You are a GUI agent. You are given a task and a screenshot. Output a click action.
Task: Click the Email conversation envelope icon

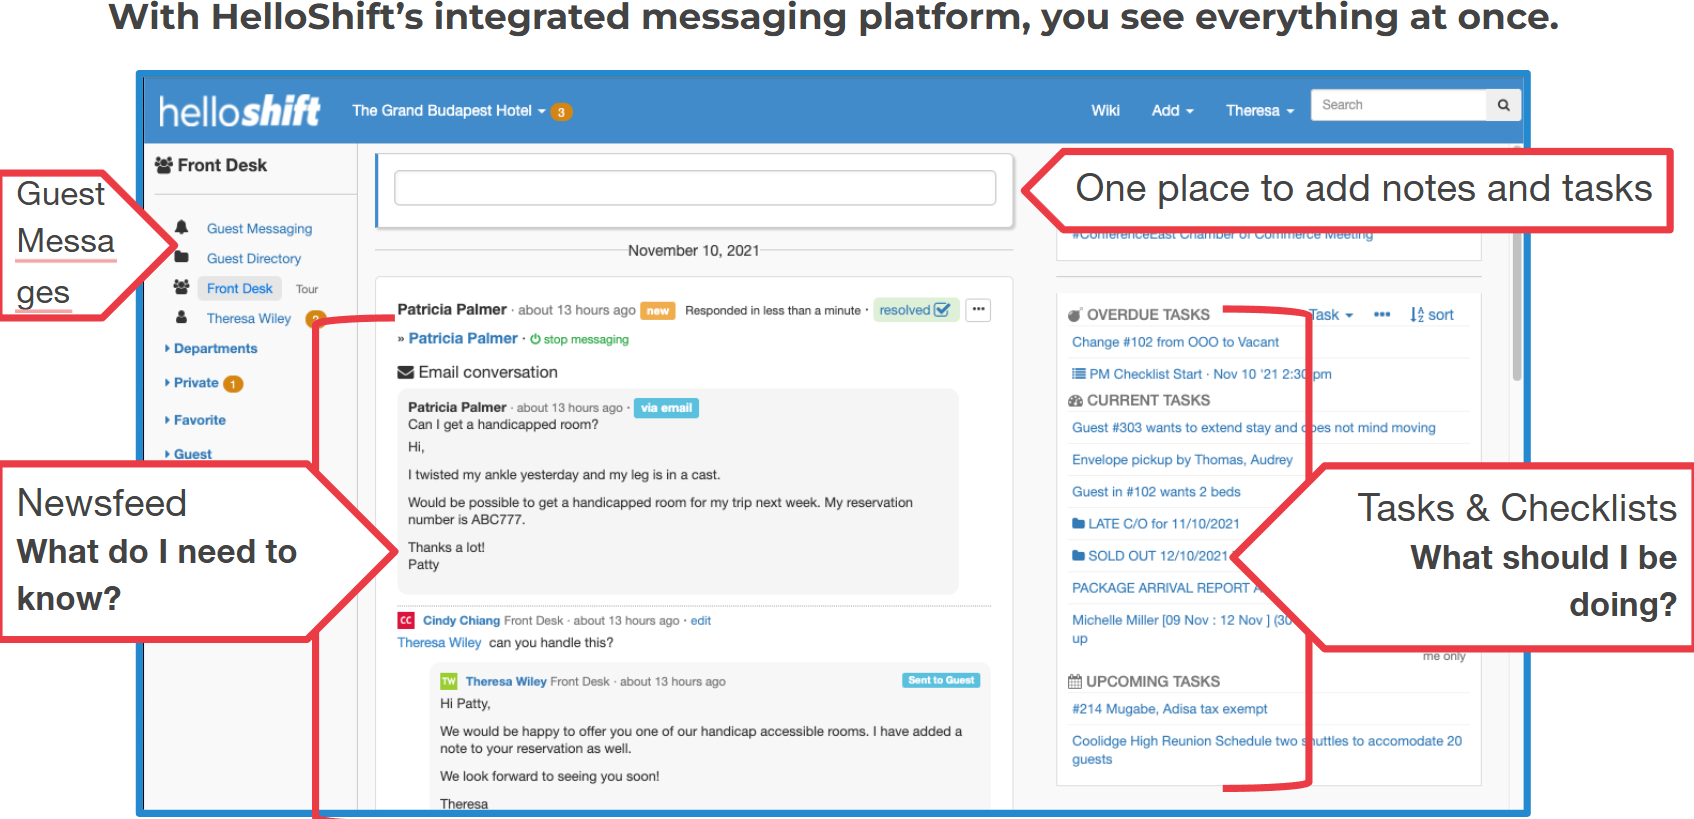(405, 372)
